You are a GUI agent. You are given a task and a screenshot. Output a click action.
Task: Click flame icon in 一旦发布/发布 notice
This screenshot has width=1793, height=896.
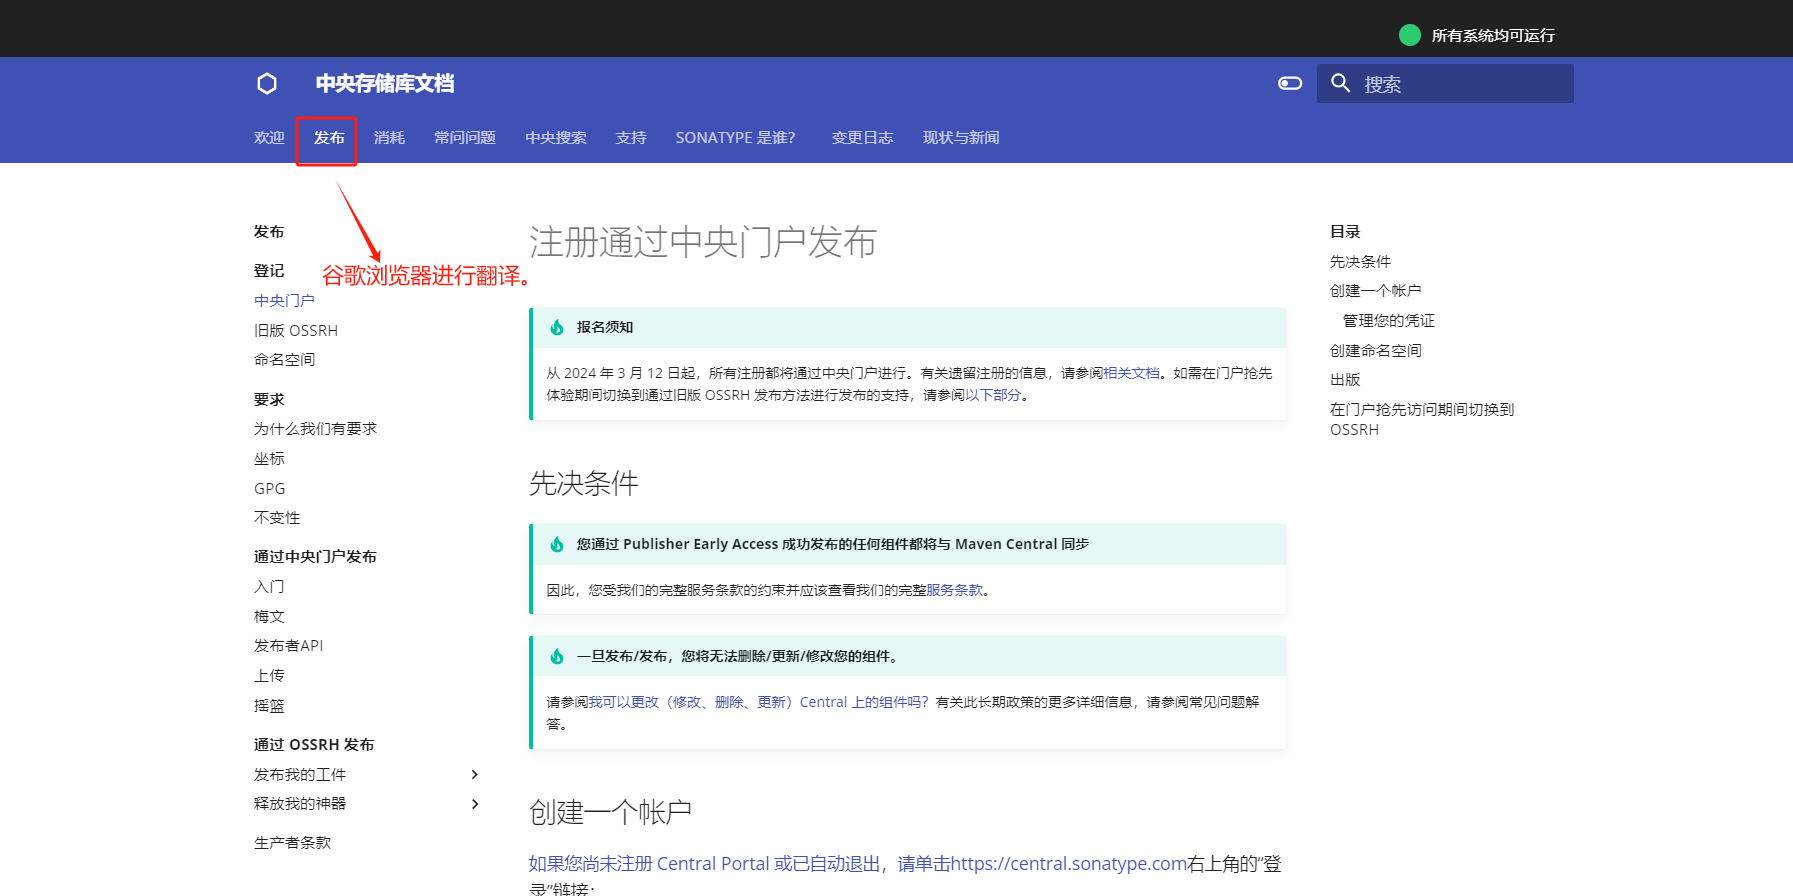pyautogui.click(x=557, y=656)
